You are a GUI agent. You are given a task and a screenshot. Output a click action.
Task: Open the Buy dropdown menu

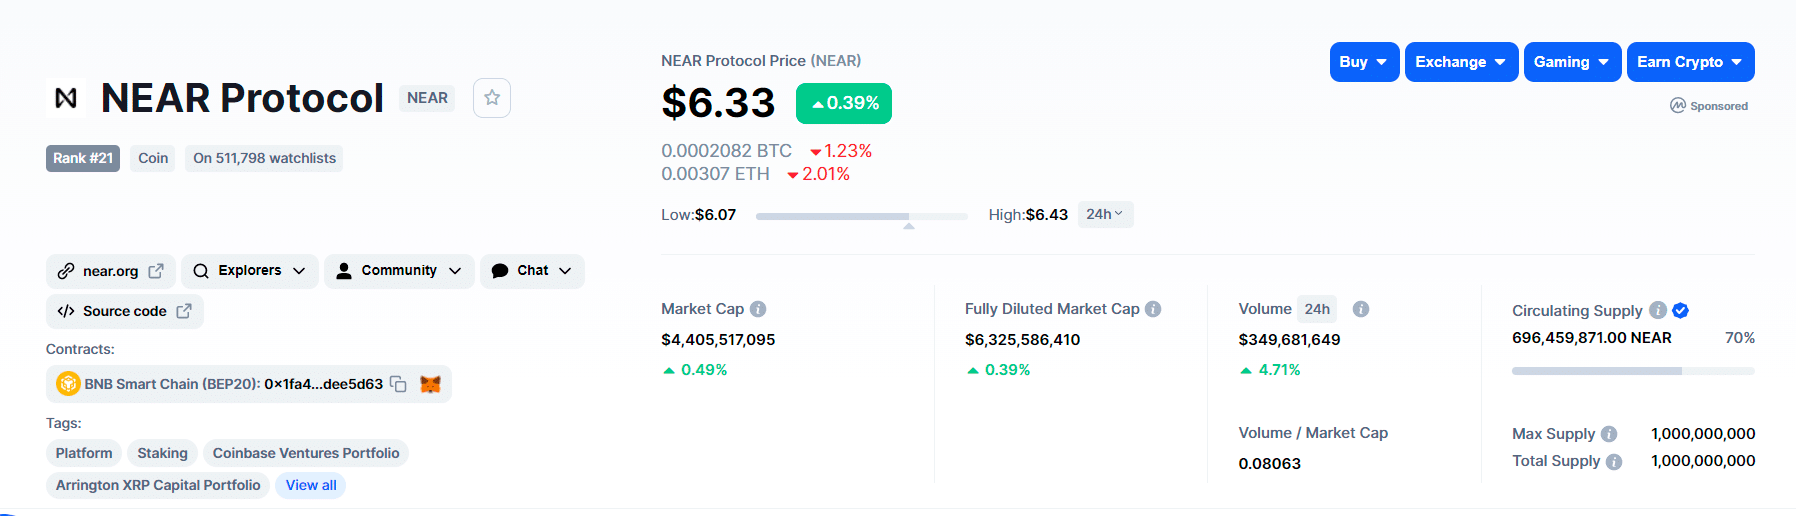[1364, 62]
